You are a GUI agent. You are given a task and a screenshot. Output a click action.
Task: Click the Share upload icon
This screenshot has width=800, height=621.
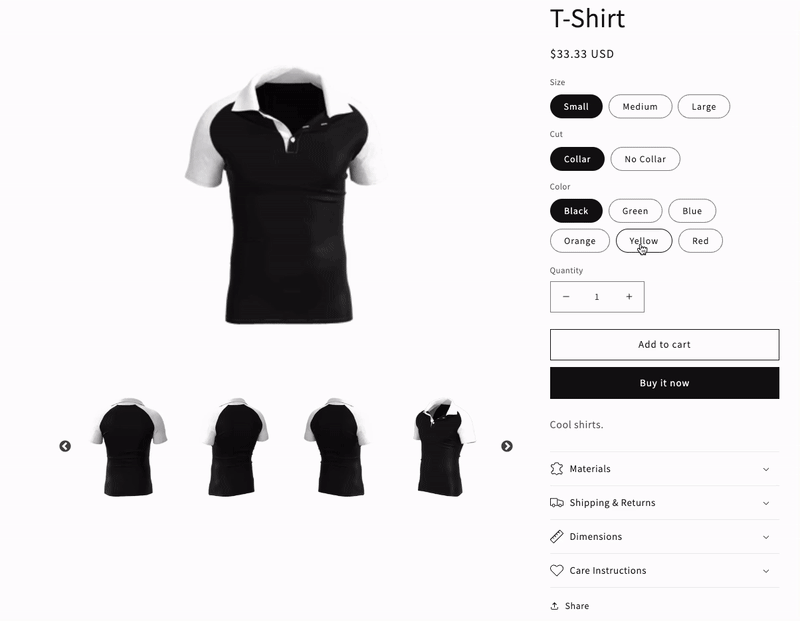[x=555, y=606]
